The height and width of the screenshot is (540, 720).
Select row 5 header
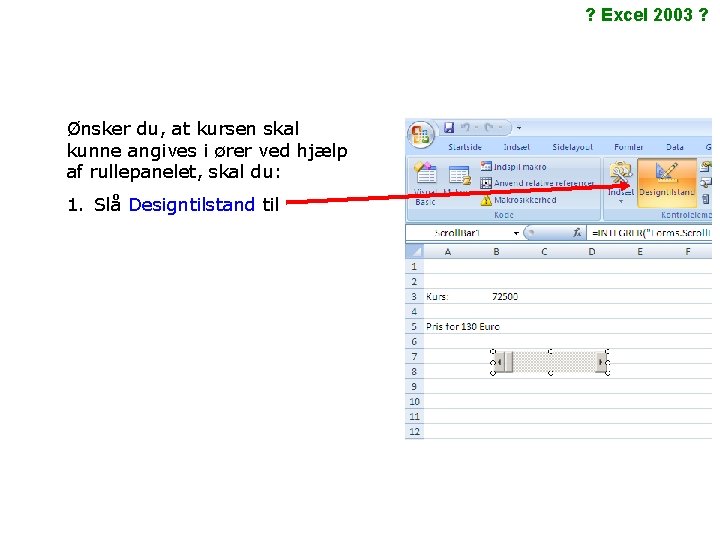pyautogui.click(x=415, y=326)
